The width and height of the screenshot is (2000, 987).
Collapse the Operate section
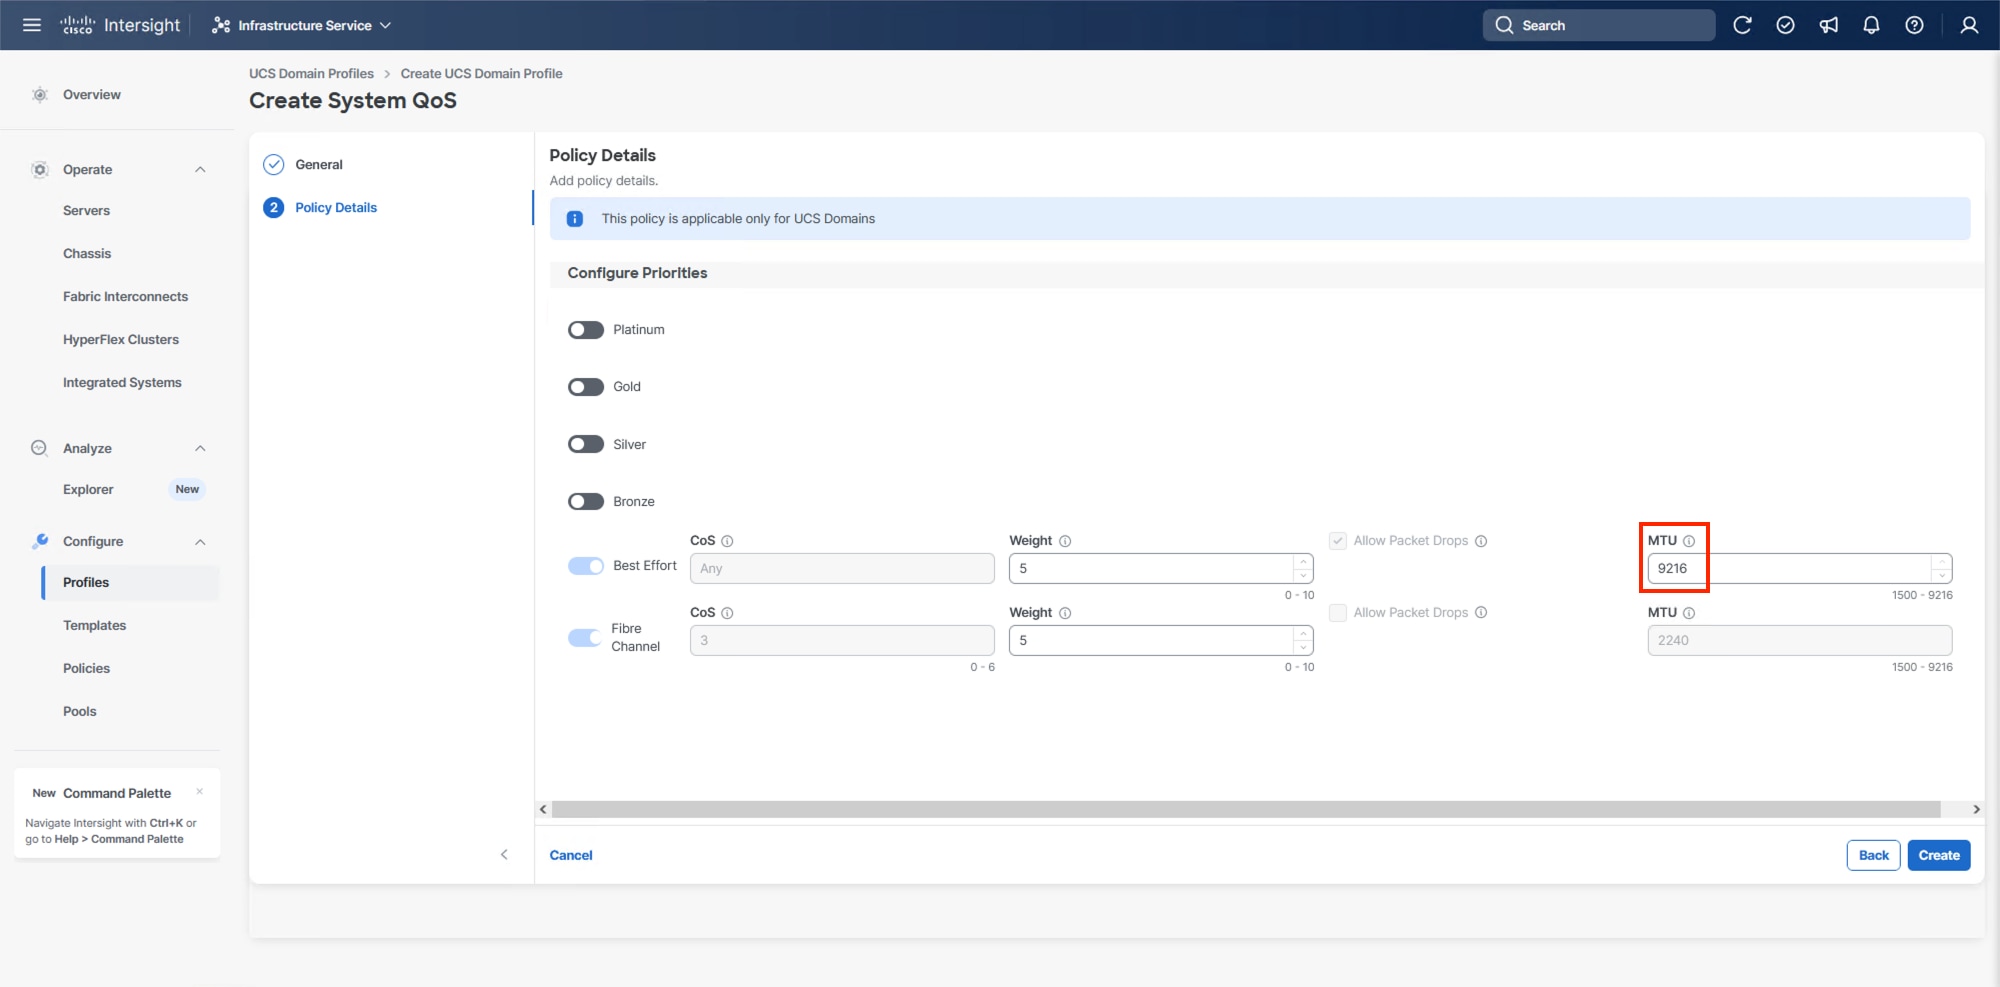(x=200, y=170)
